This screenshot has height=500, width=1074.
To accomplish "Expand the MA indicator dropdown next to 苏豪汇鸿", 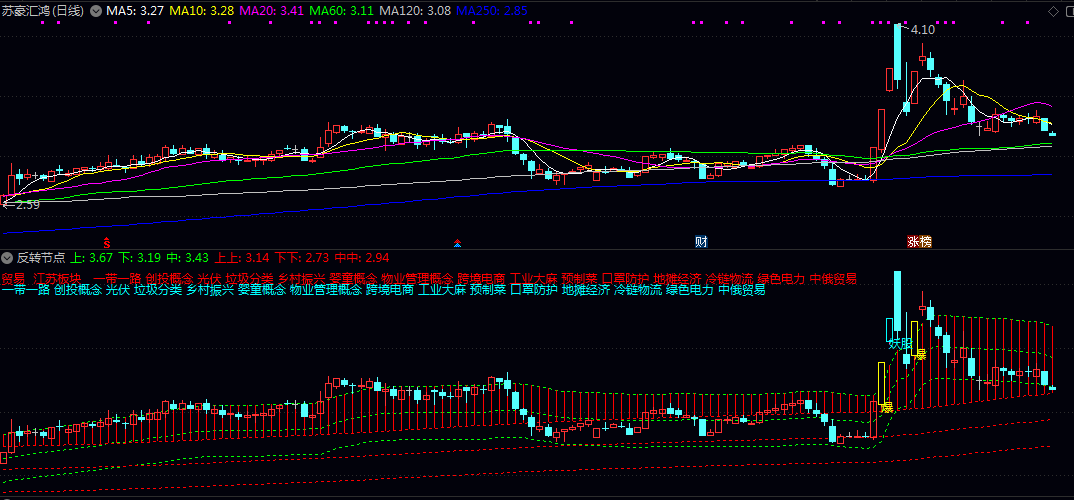I will (96, 10).
